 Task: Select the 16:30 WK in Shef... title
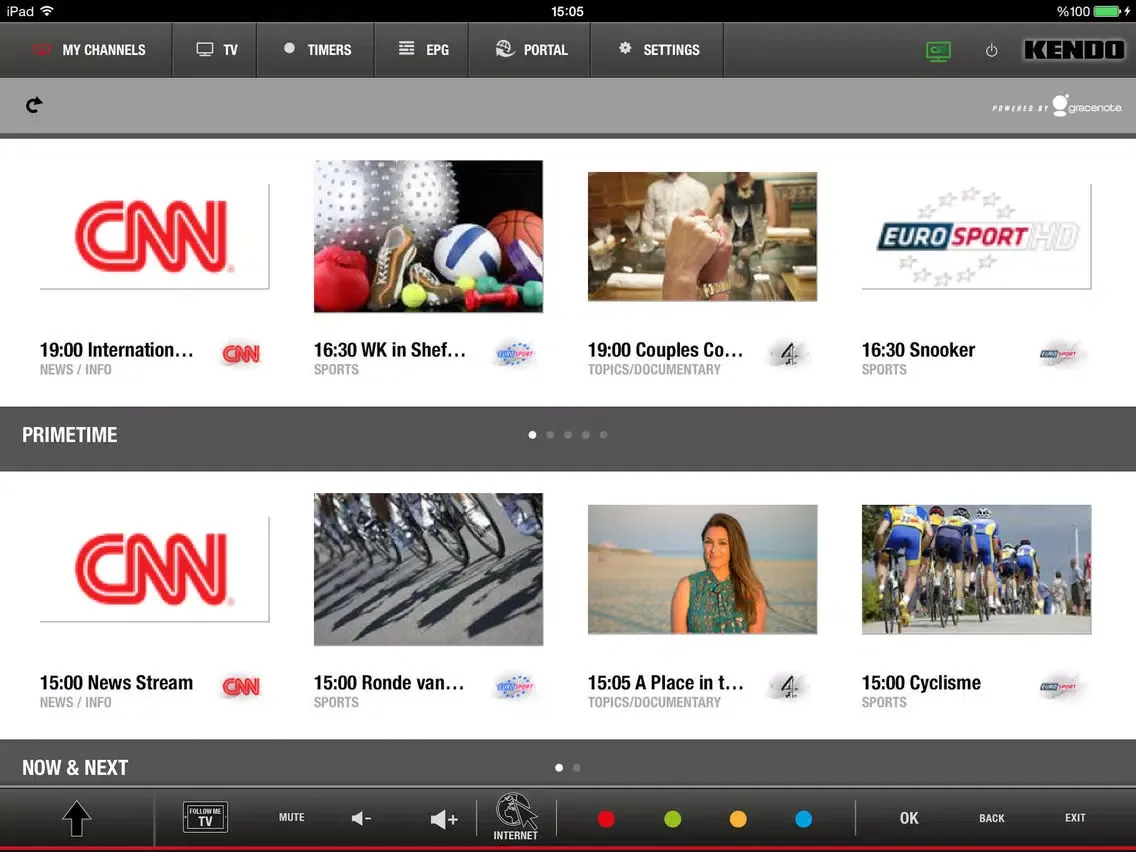point(390,350)
